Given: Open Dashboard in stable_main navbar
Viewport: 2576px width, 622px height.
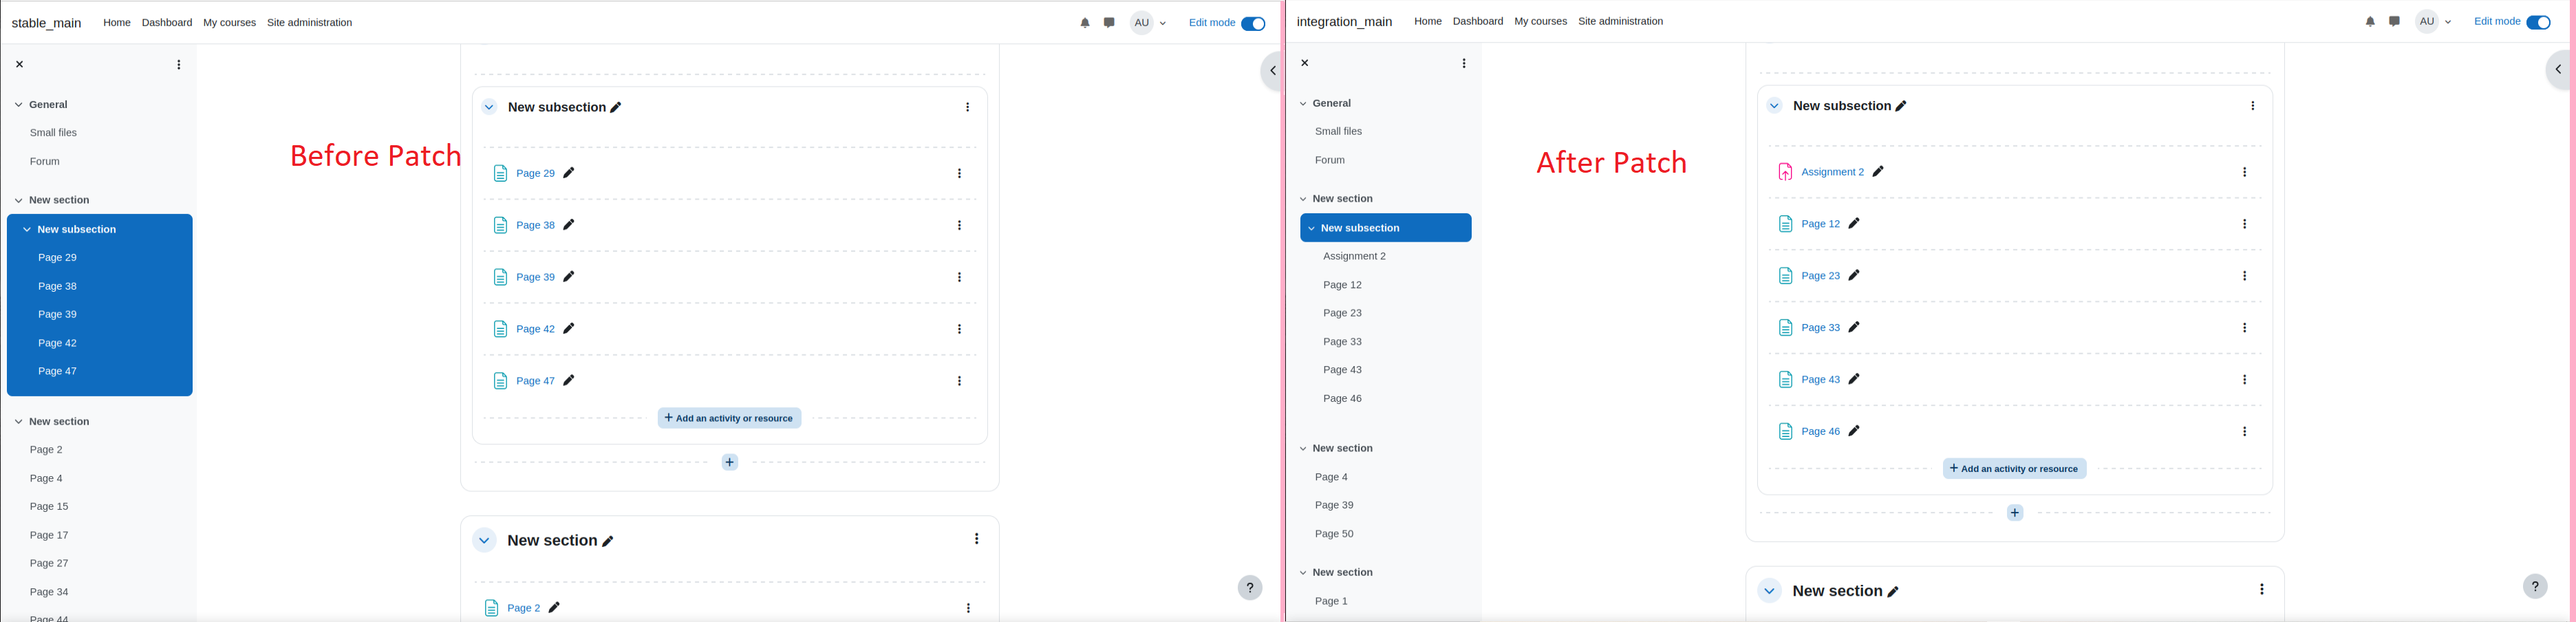Looking at the screenshot, I should [167, 23].
